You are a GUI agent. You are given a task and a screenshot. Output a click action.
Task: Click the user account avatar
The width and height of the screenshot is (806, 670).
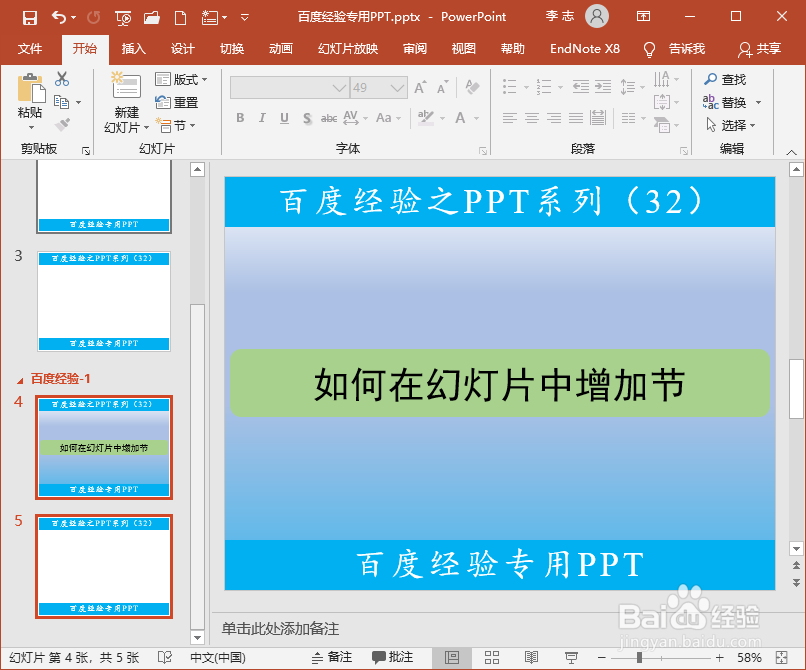tap(597, 16)
